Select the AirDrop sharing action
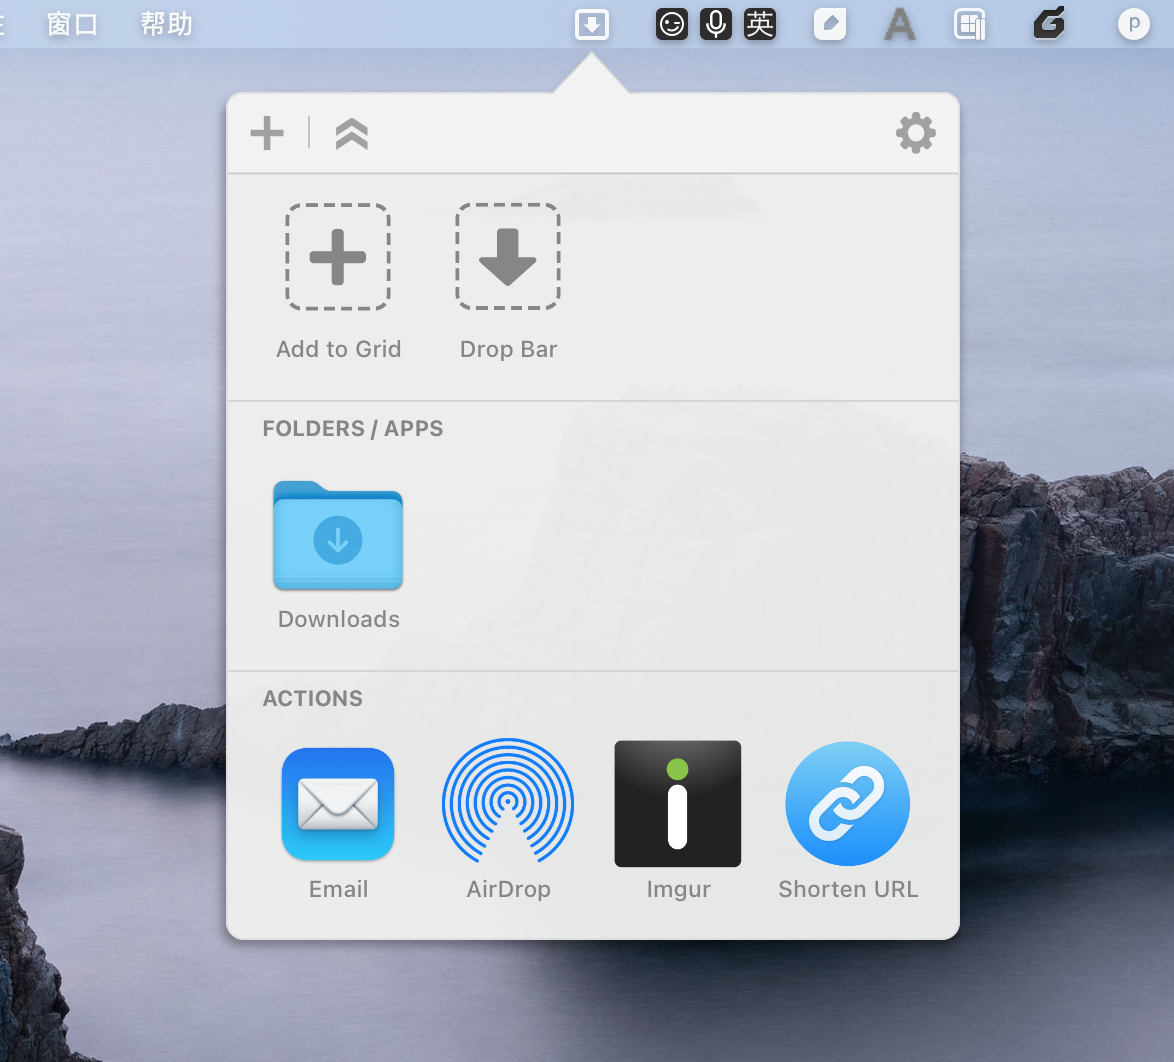 pyautogui.click(x=508, y=803)
